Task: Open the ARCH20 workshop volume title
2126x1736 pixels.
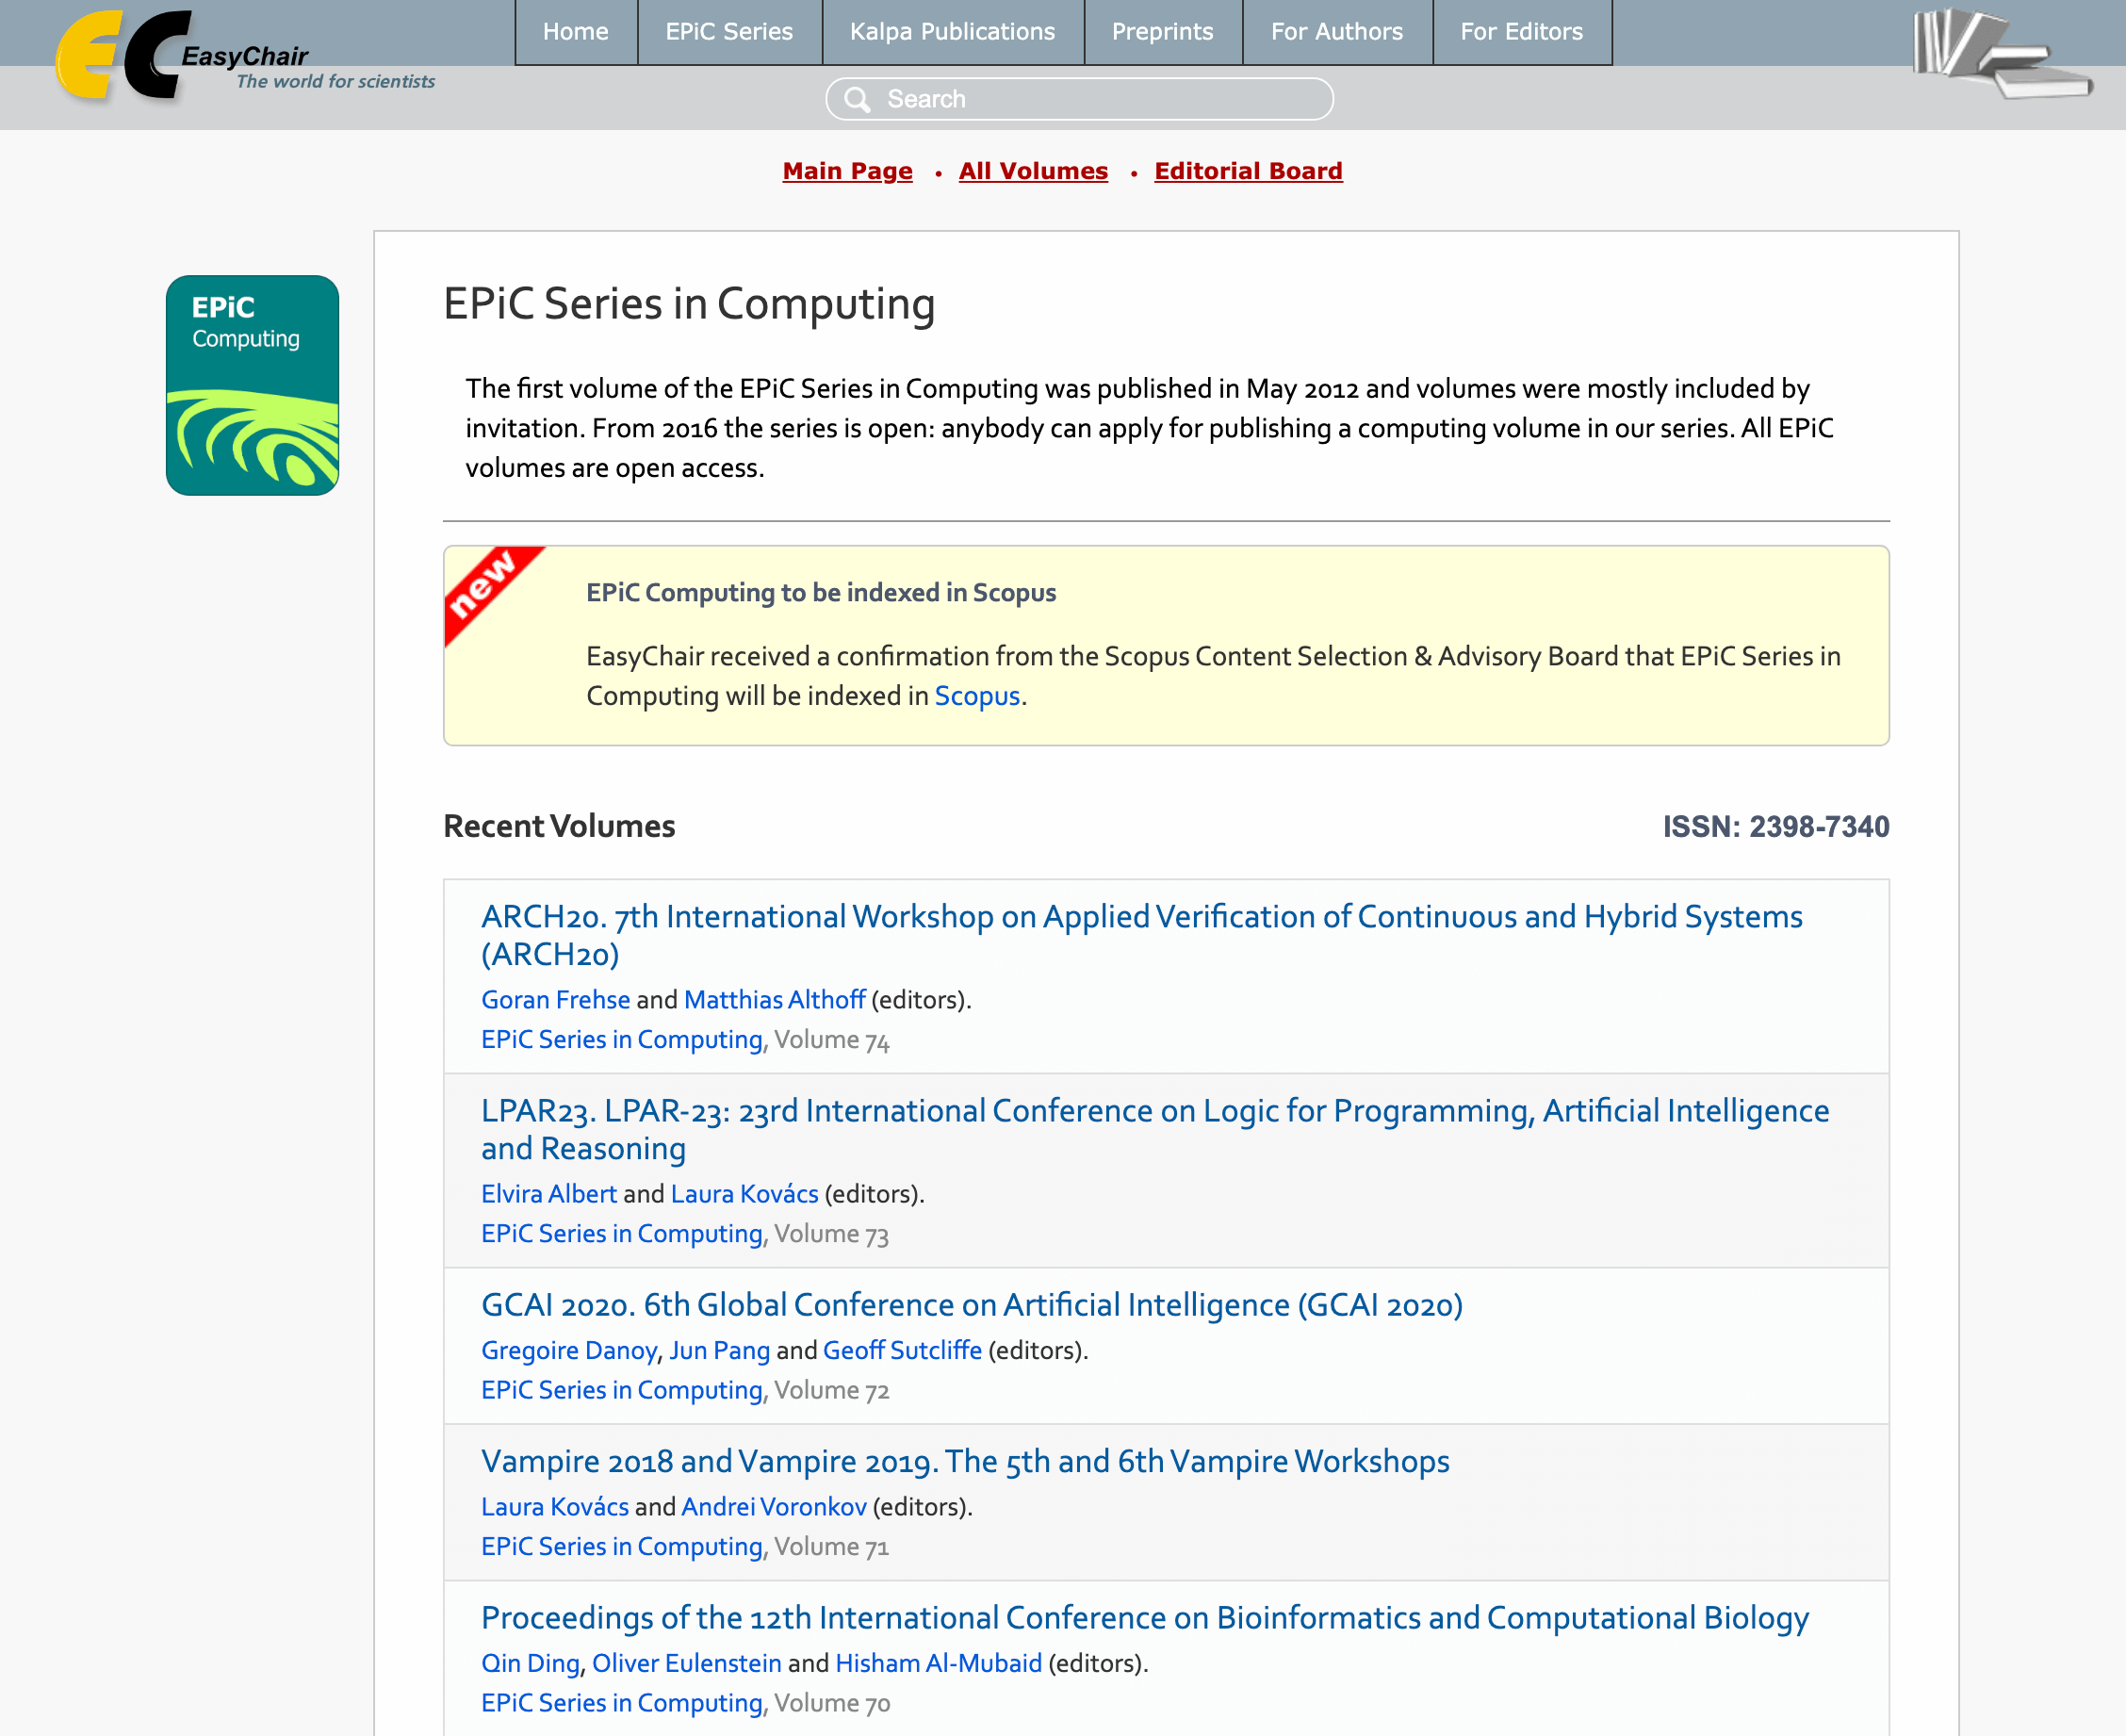Action: tap(1141, 934)
